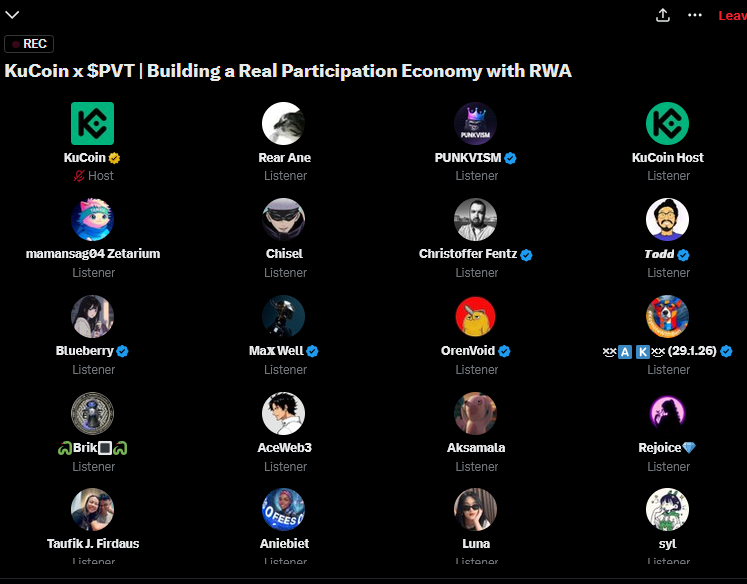Open KuCoin Host round avatar
Viewport: 747px width, 584px height.
[667, 123]
